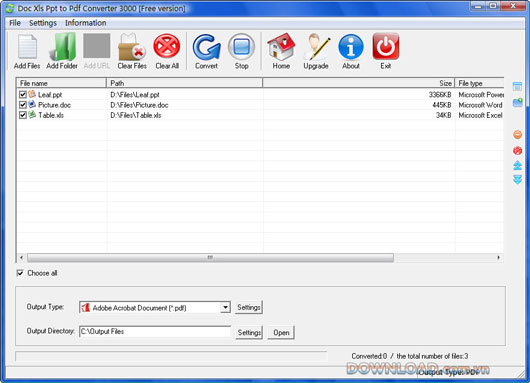Open the Settings menu
This screenshot has width=530, height=383.
click(x=43, y=23)
